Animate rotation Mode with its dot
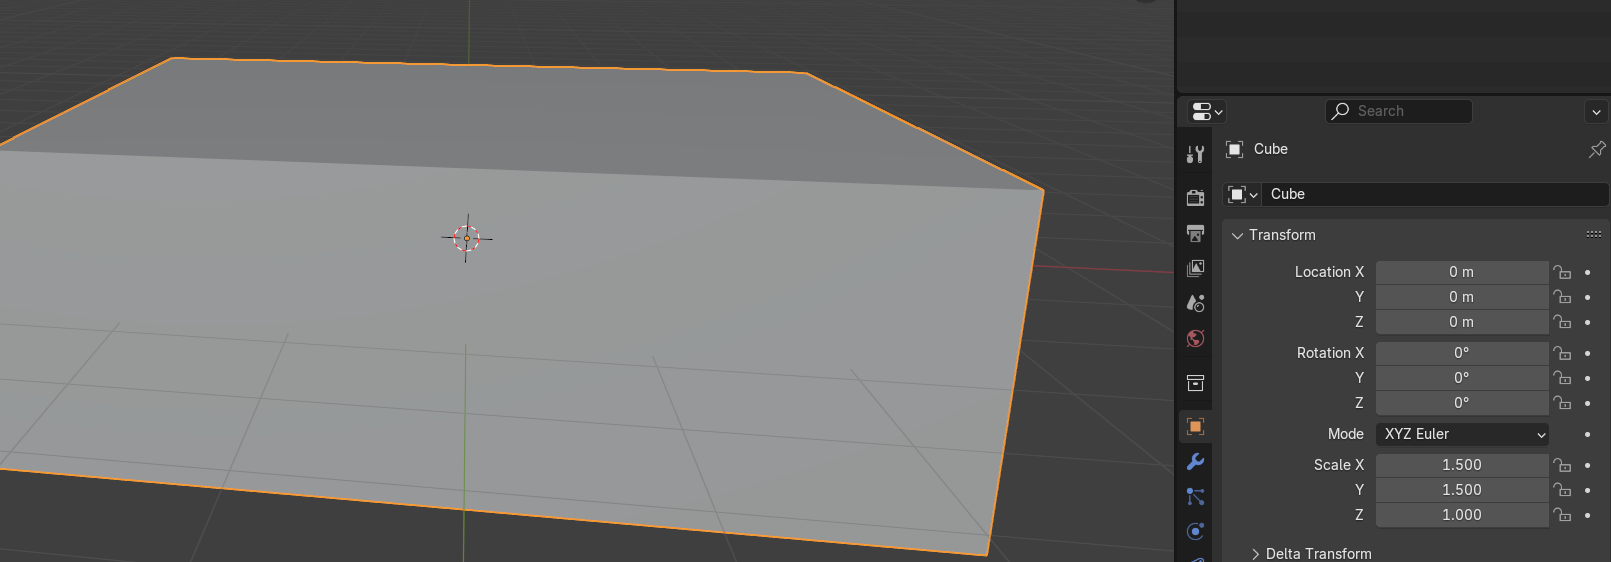 (1587, 434)
